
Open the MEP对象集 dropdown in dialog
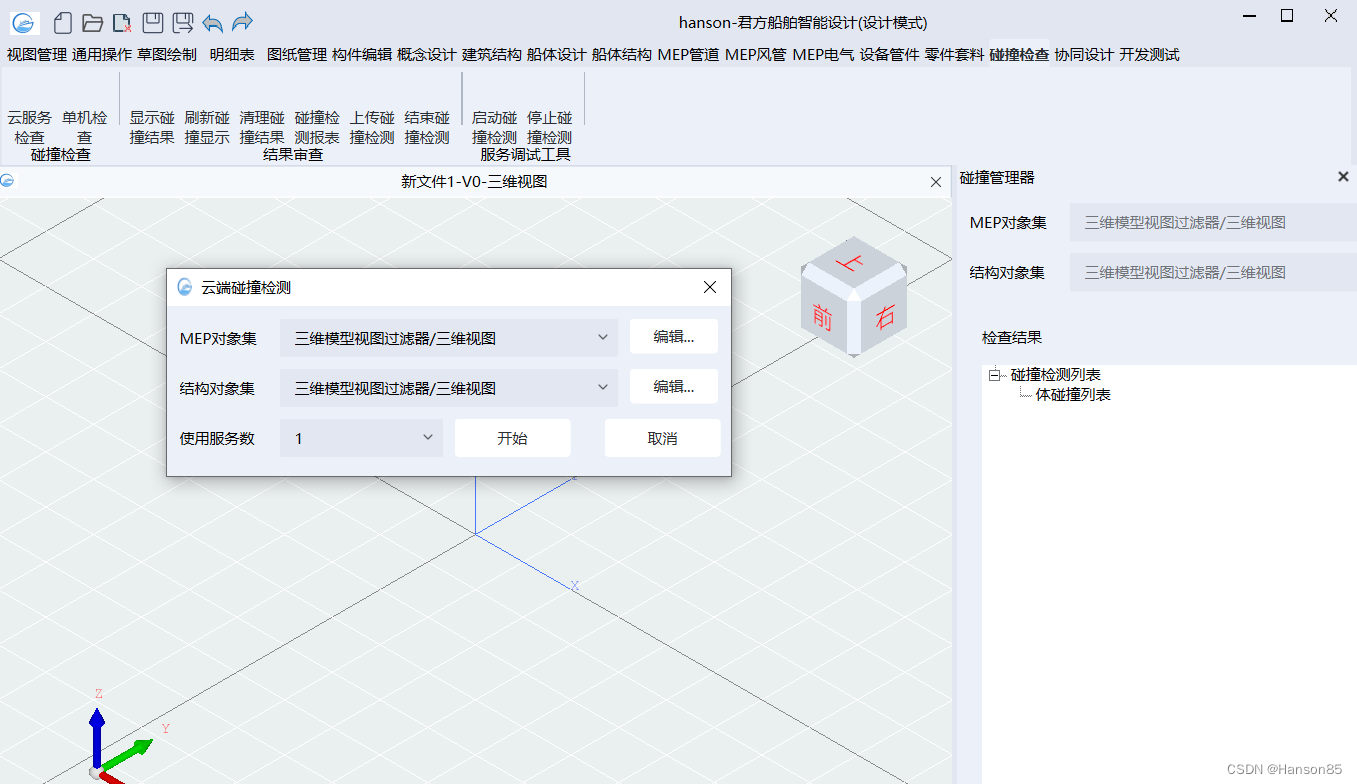(448, 338)
